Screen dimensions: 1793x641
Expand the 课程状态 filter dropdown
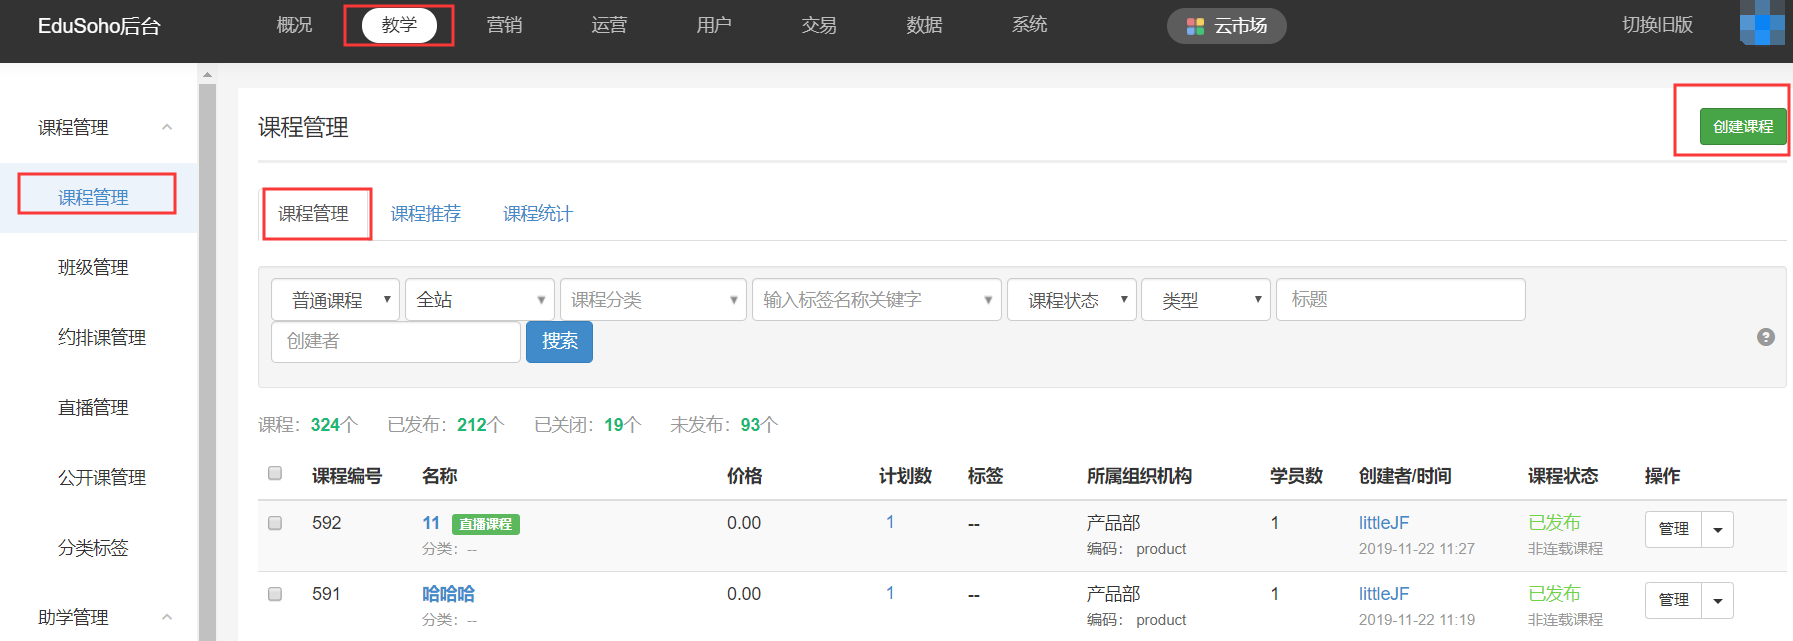click(1071, 300)
